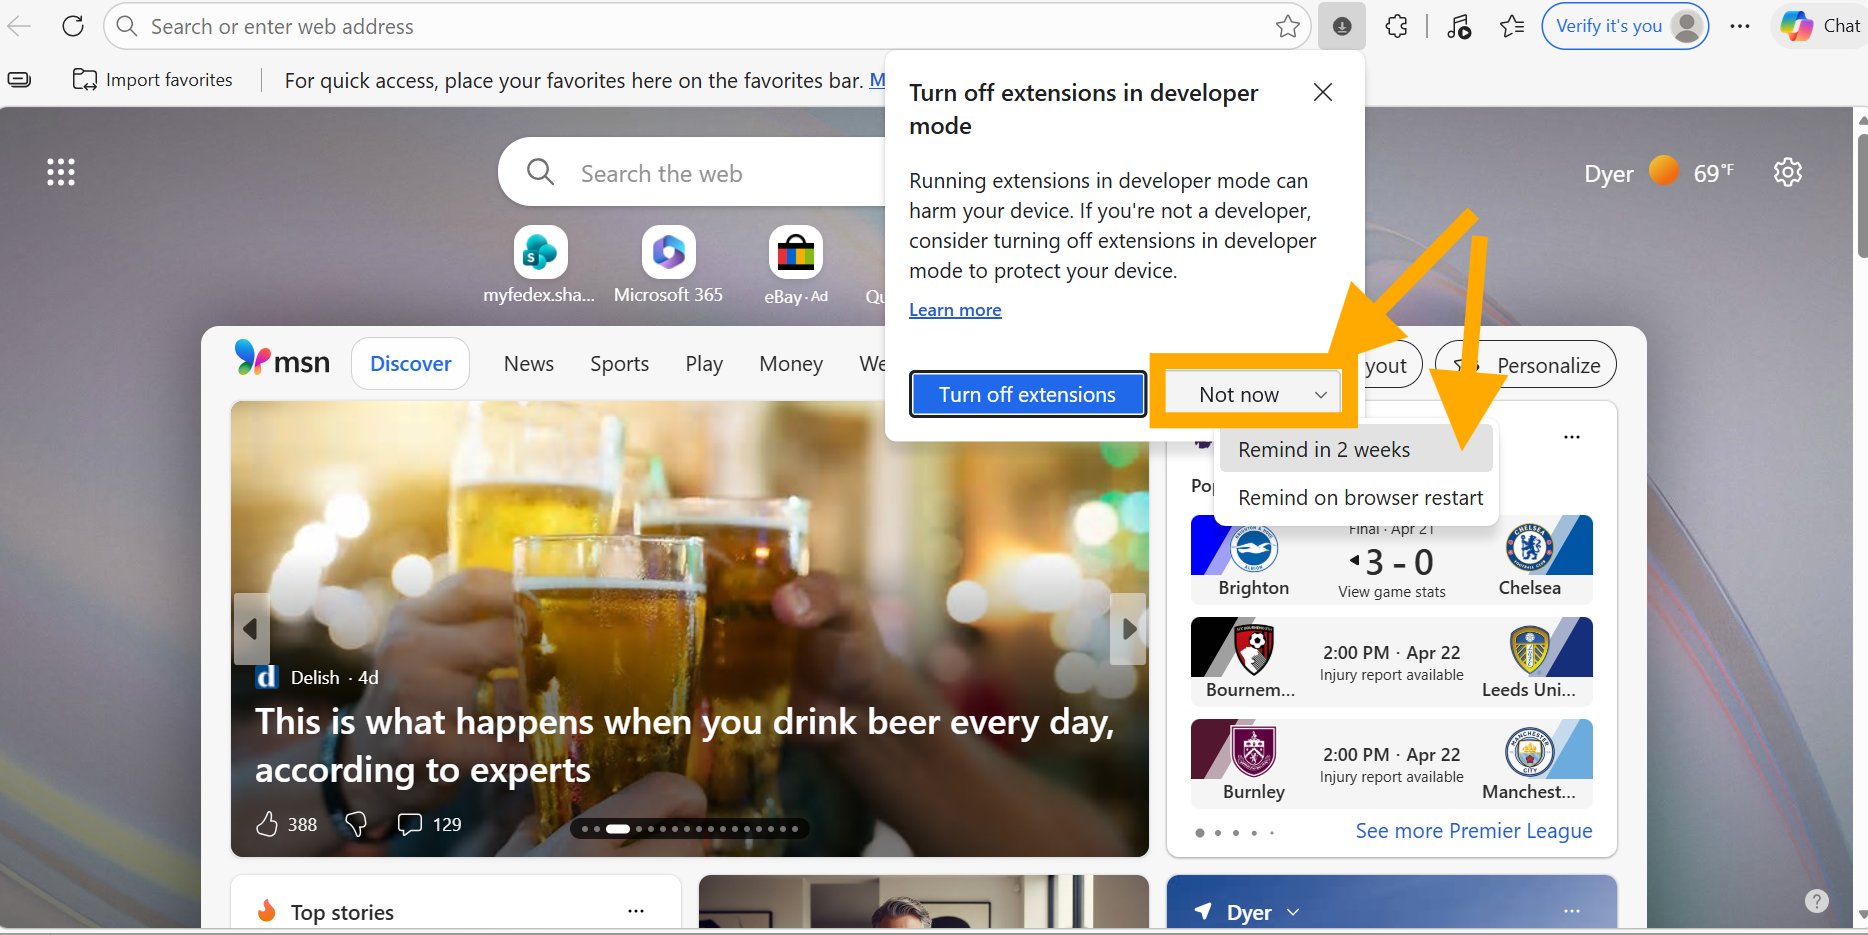Click the help question mark icon
Screen dimensions: 1868x935
click(x=1817, y=901)
